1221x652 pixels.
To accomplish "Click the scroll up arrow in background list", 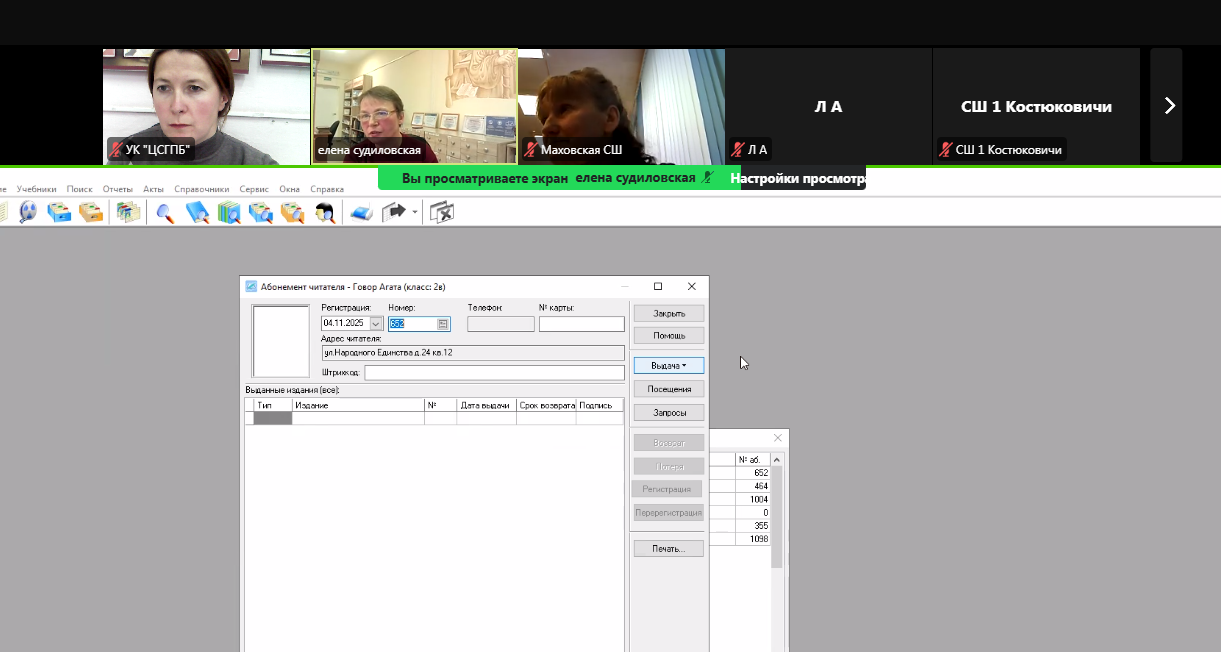I will [777, 460].
